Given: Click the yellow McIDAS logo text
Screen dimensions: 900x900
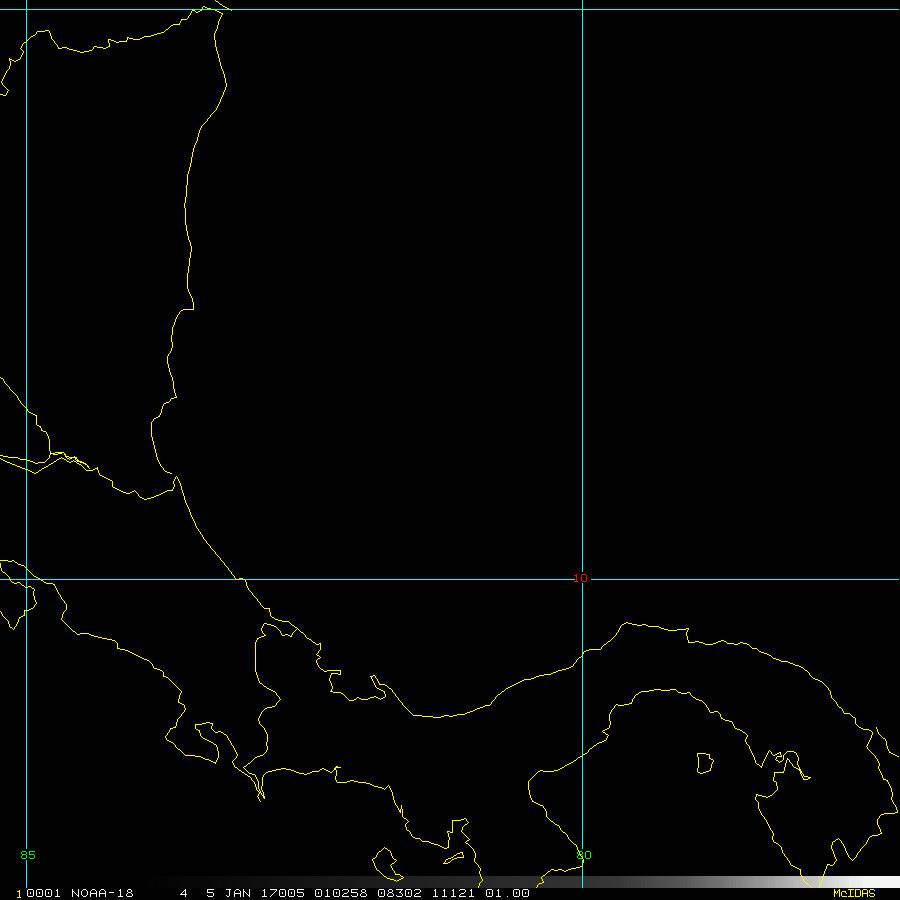Looking at the screenshot, I should pyautogui.click(x=854, y=893).
